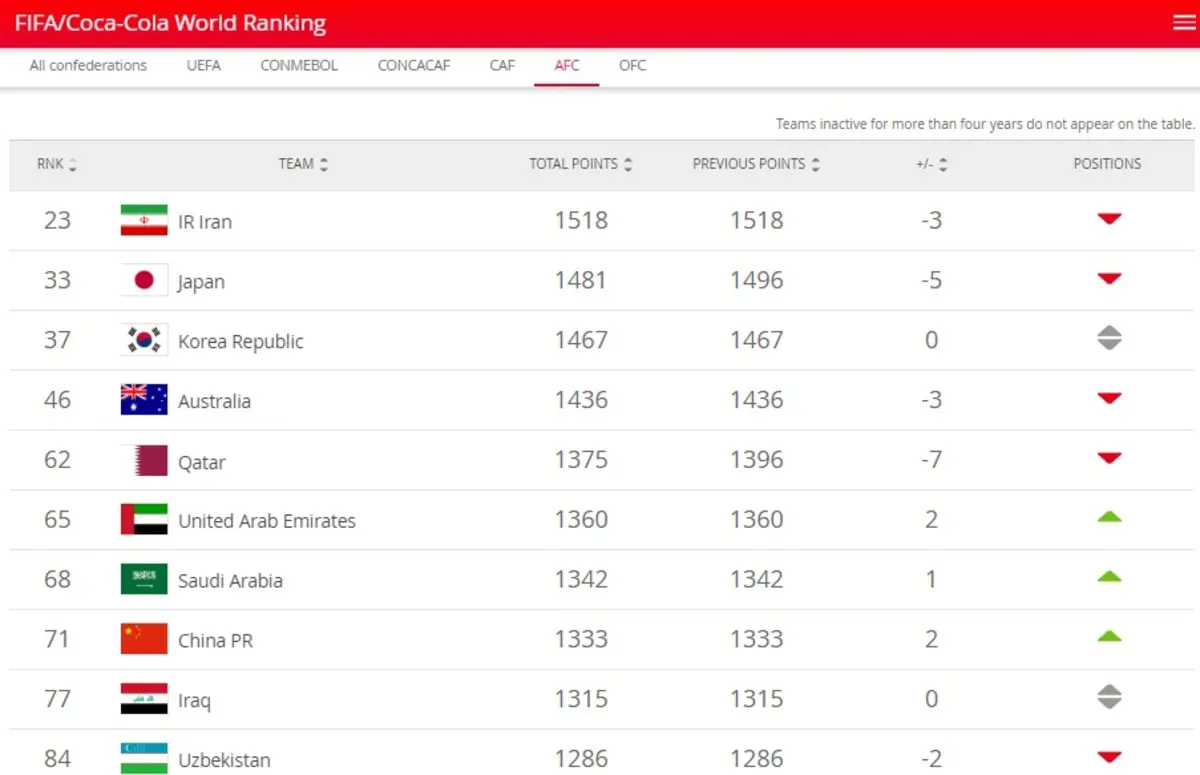This screenshot has width=1200, height=775.
Task: Switch to the CAF tab
Action: 502,65
